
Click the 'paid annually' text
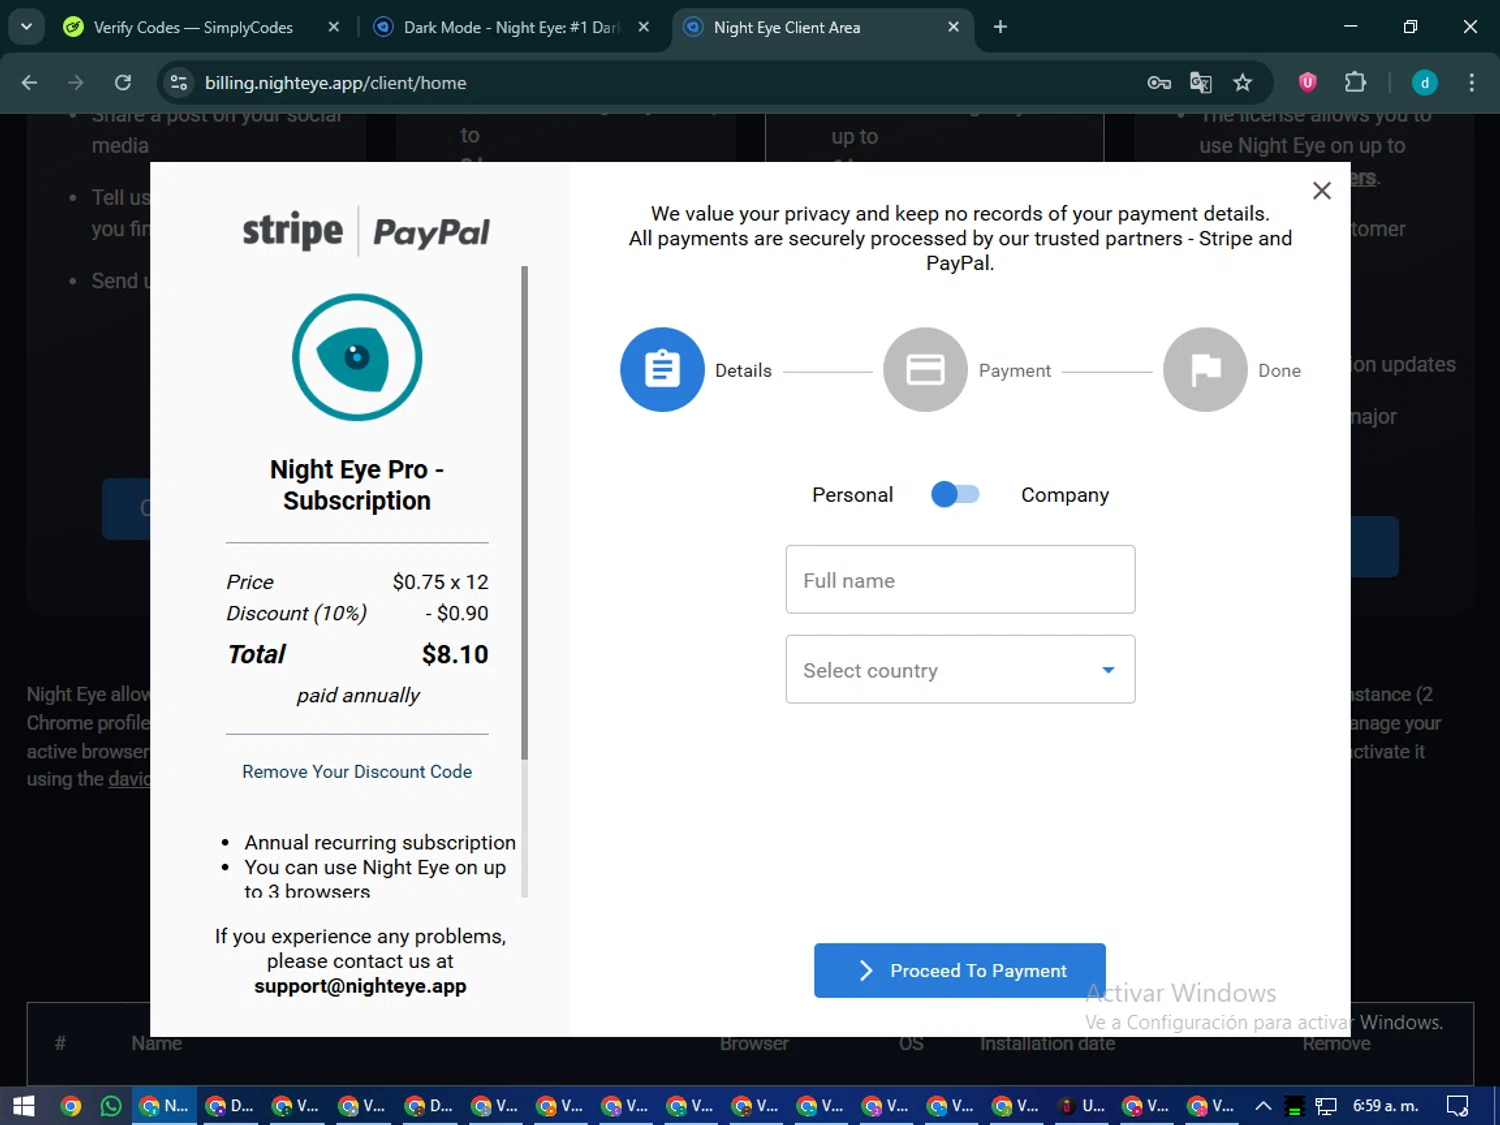[x=358, y=695]
